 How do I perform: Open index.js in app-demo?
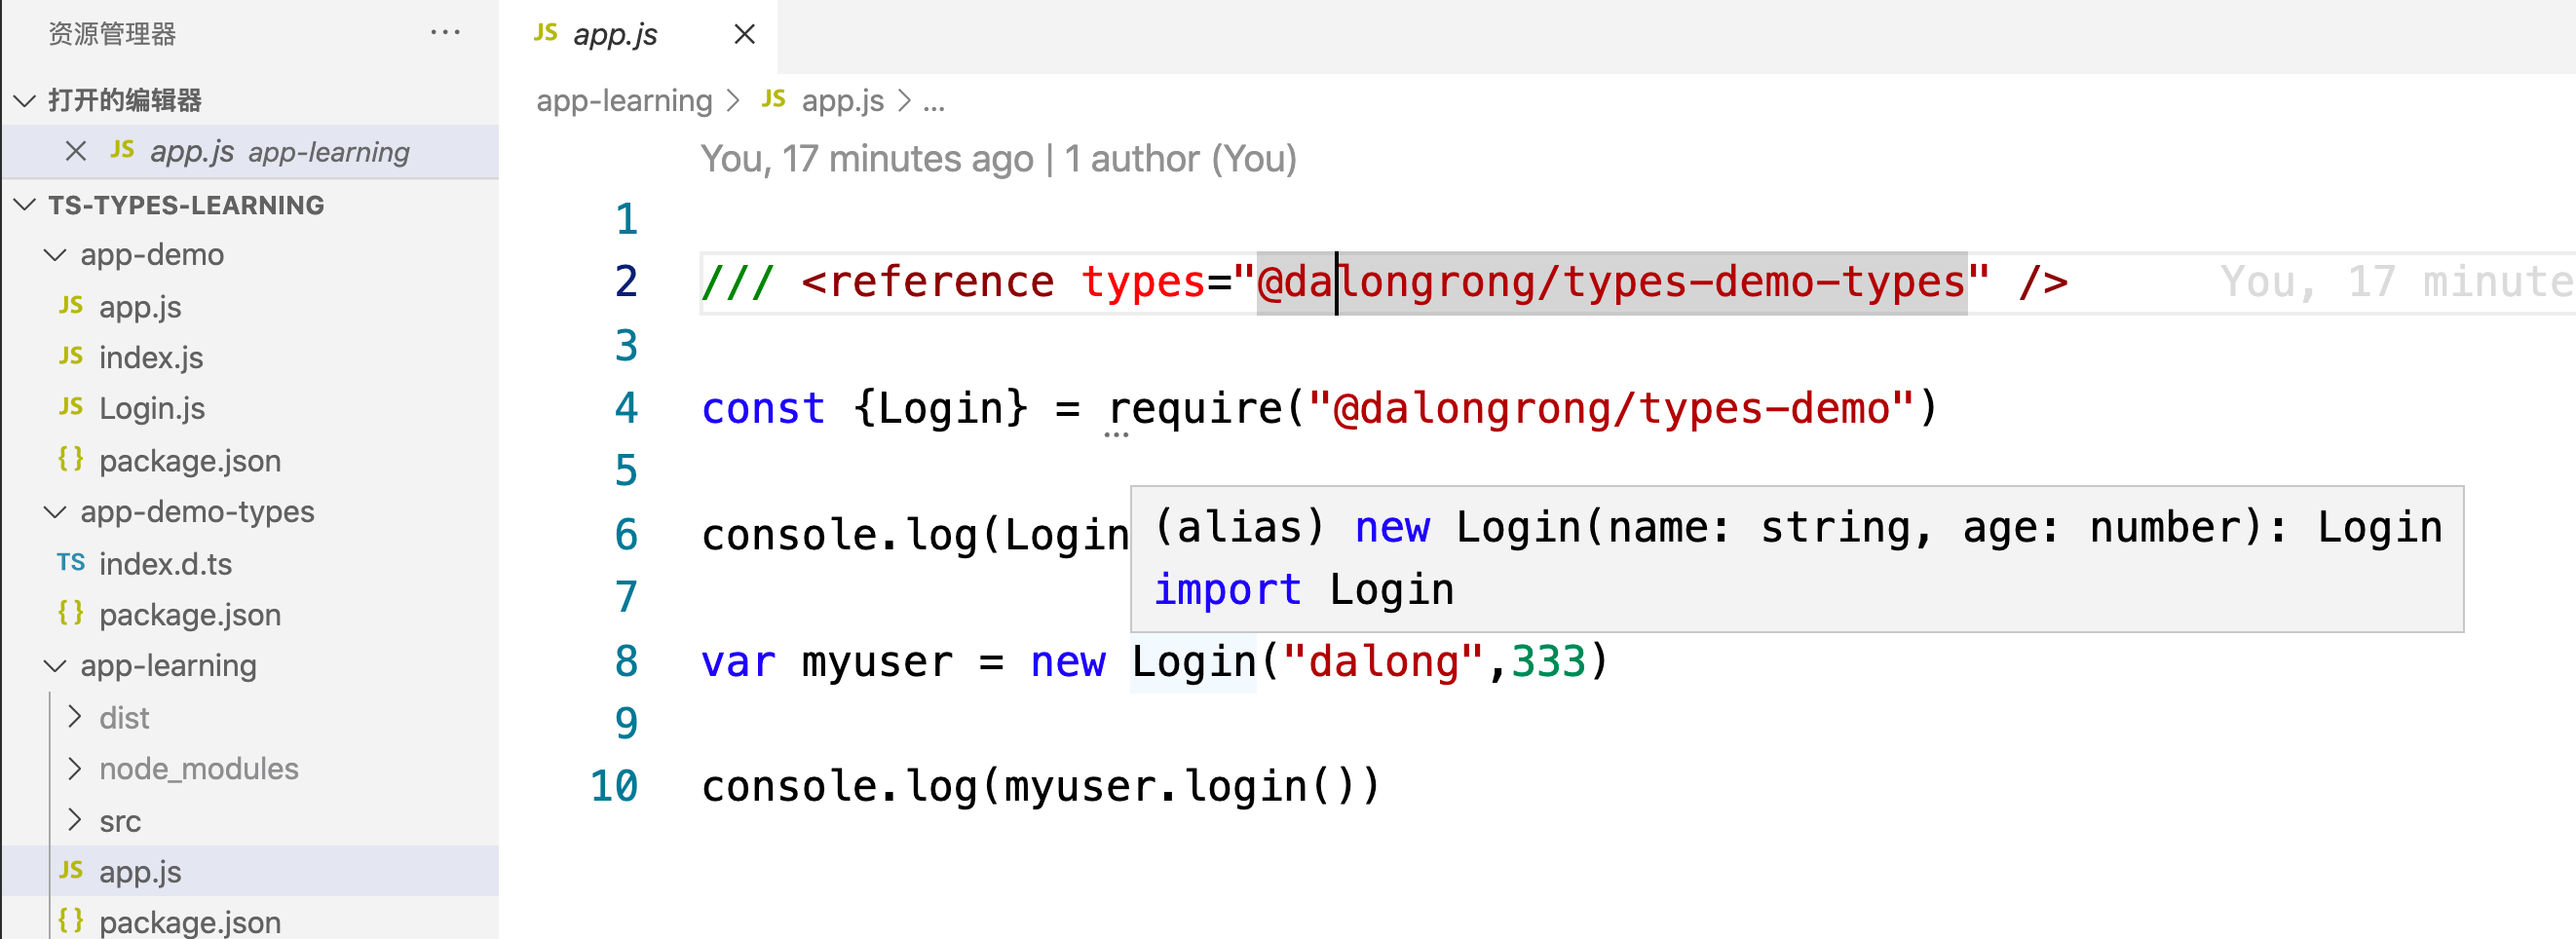(x=250, y=357)
